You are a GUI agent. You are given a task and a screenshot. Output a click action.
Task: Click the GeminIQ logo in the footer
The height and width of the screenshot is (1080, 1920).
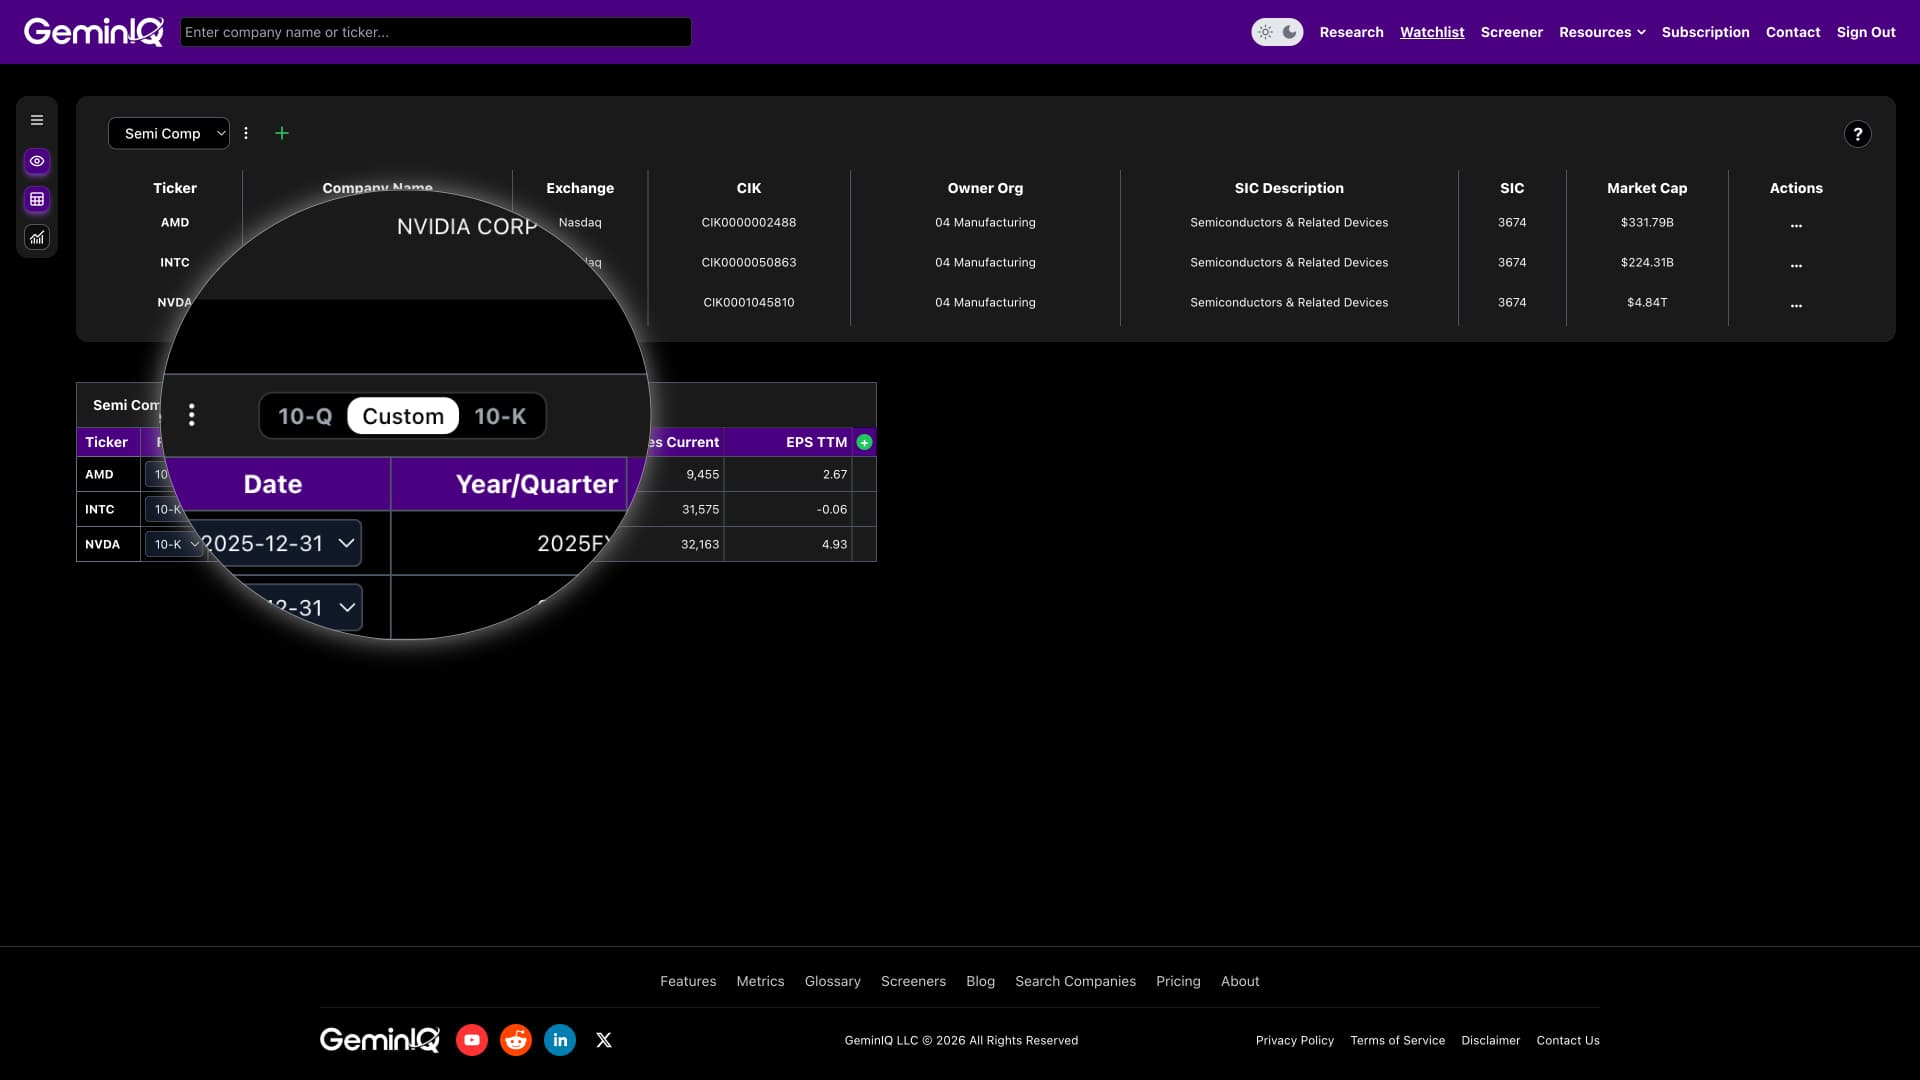click(380, 1040)
